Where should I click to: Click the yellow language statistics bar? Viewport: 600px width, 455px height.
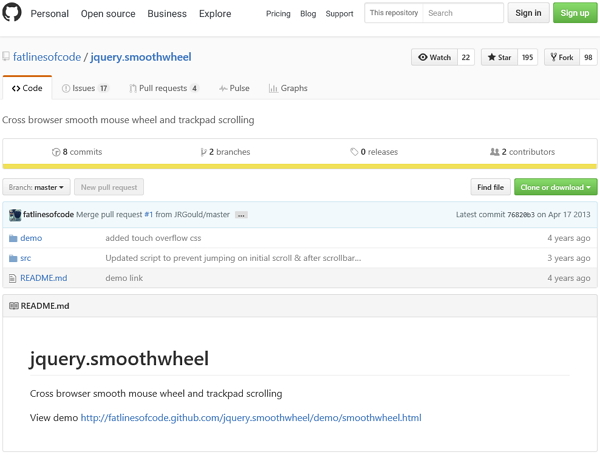(300, 166)
